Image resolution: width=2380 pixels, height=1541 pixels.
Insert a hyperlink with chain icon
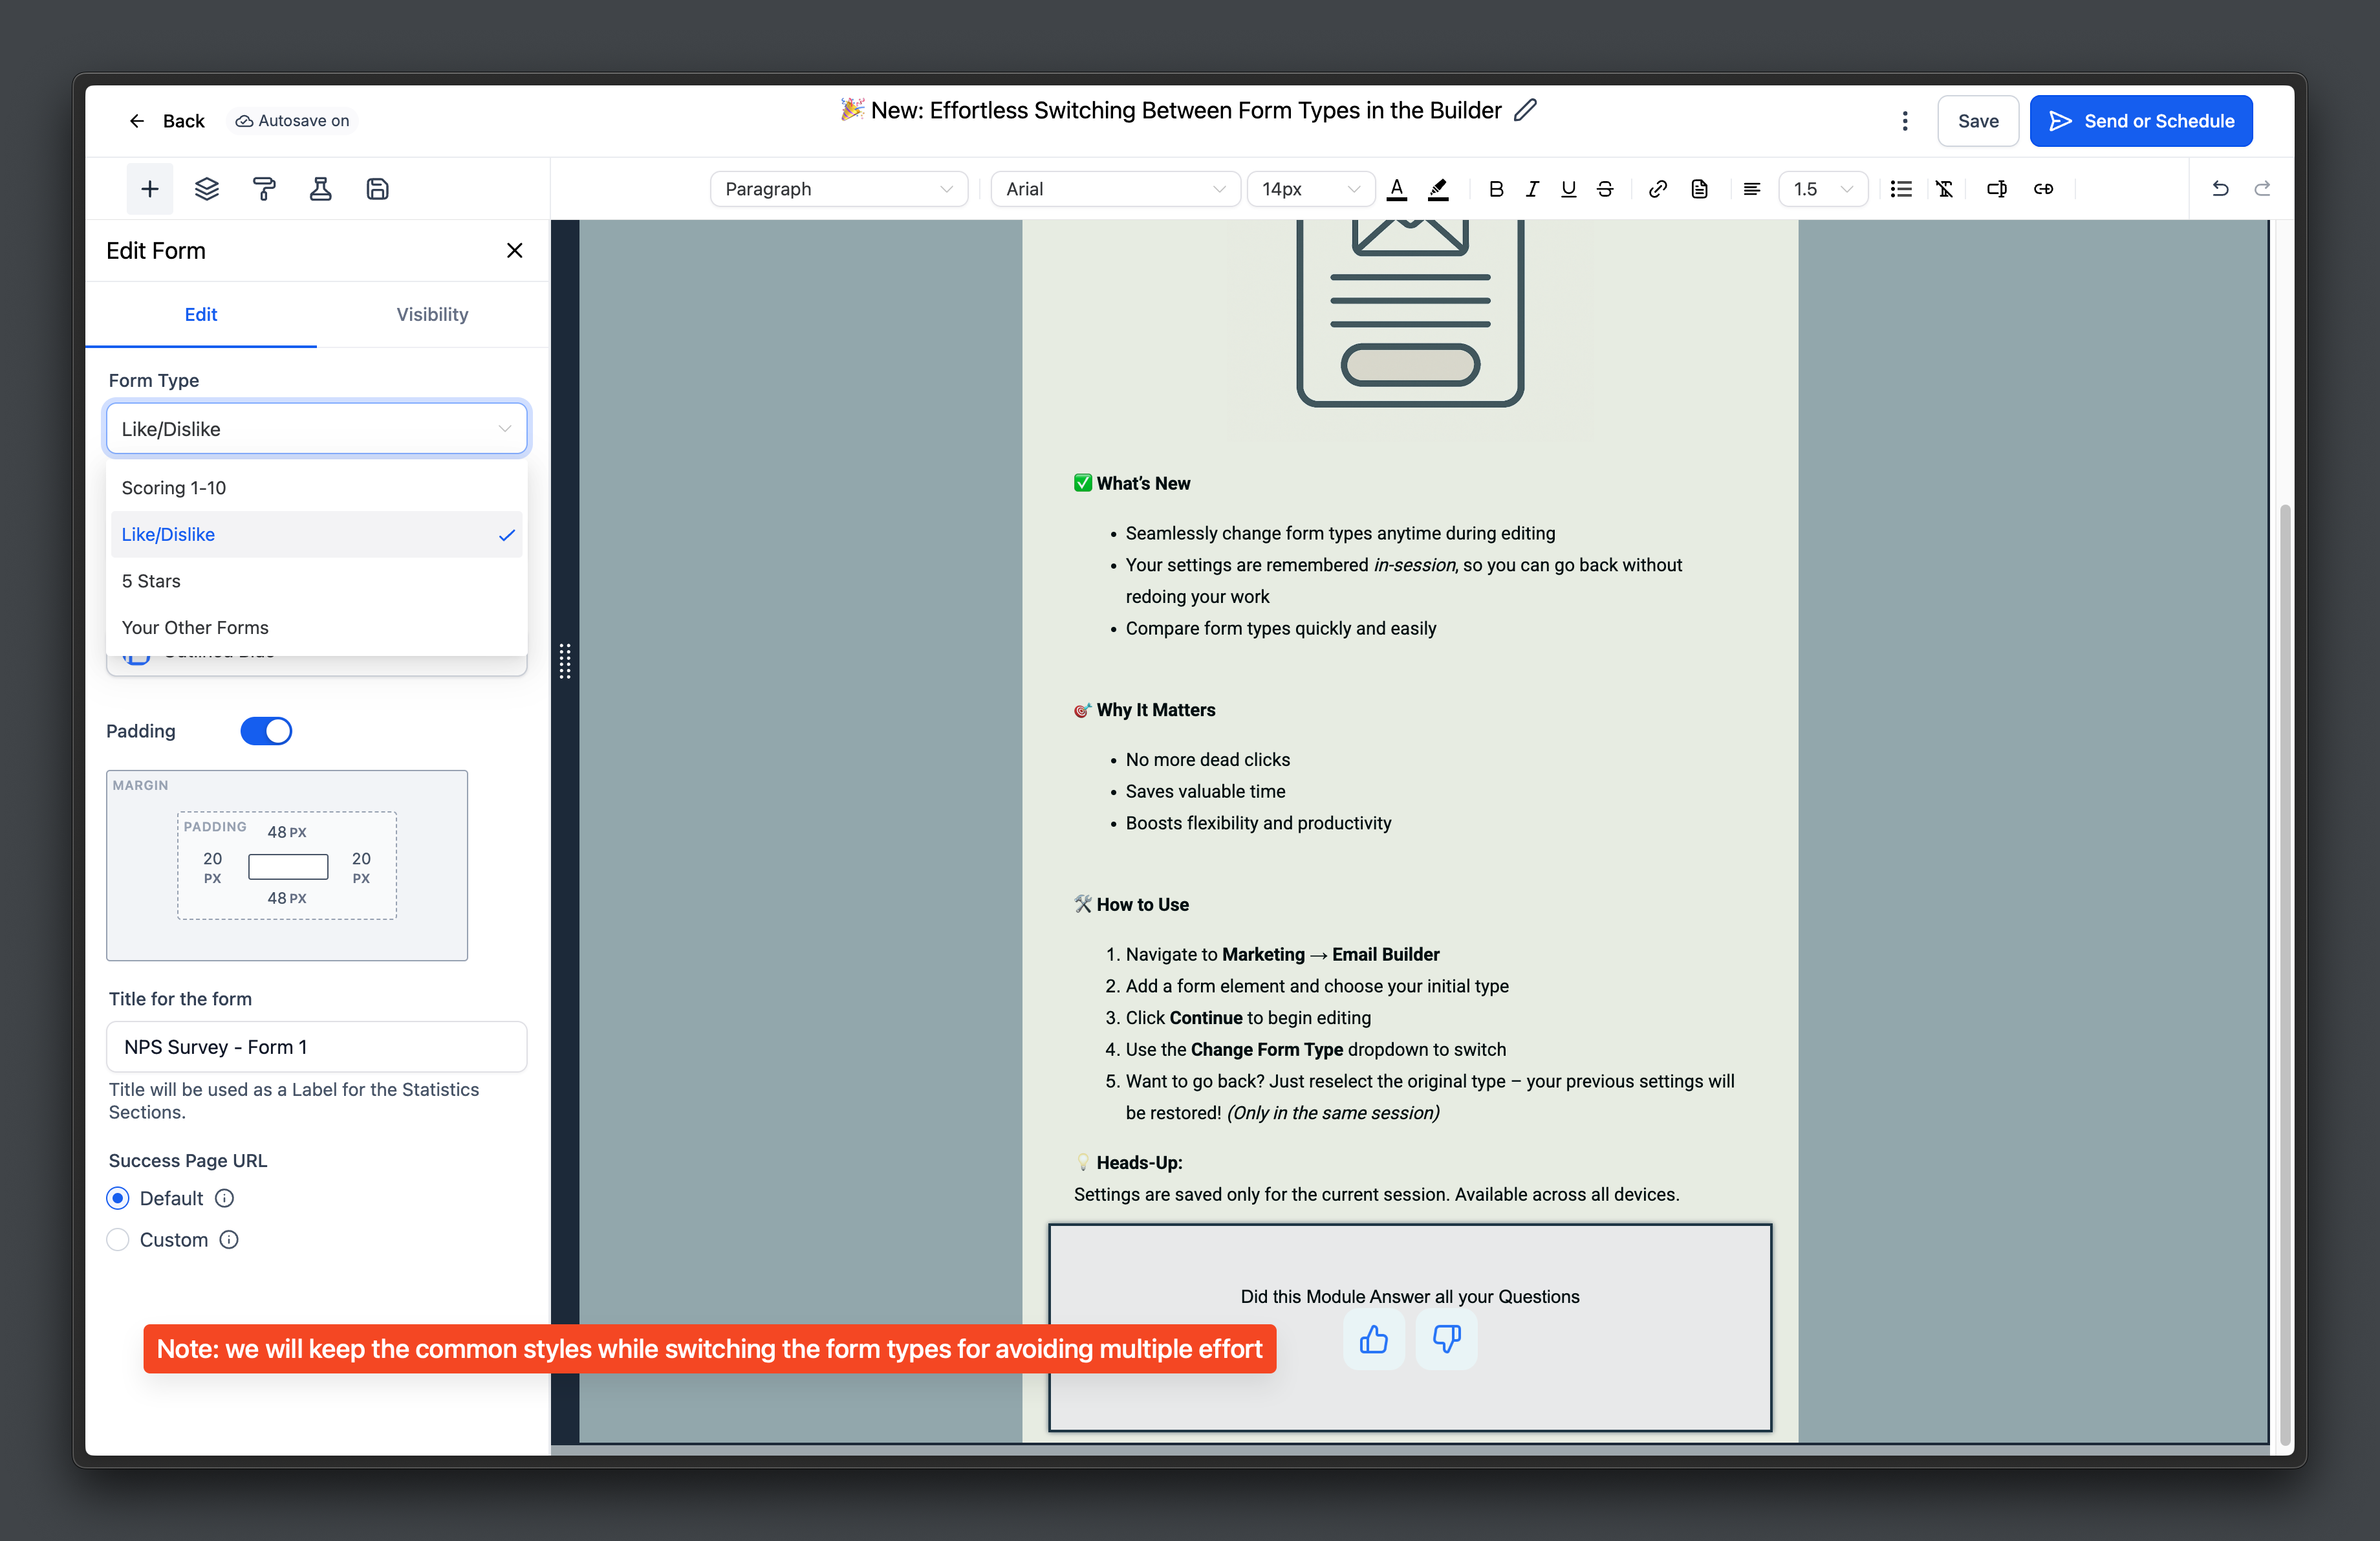[x=1658, y=189]
